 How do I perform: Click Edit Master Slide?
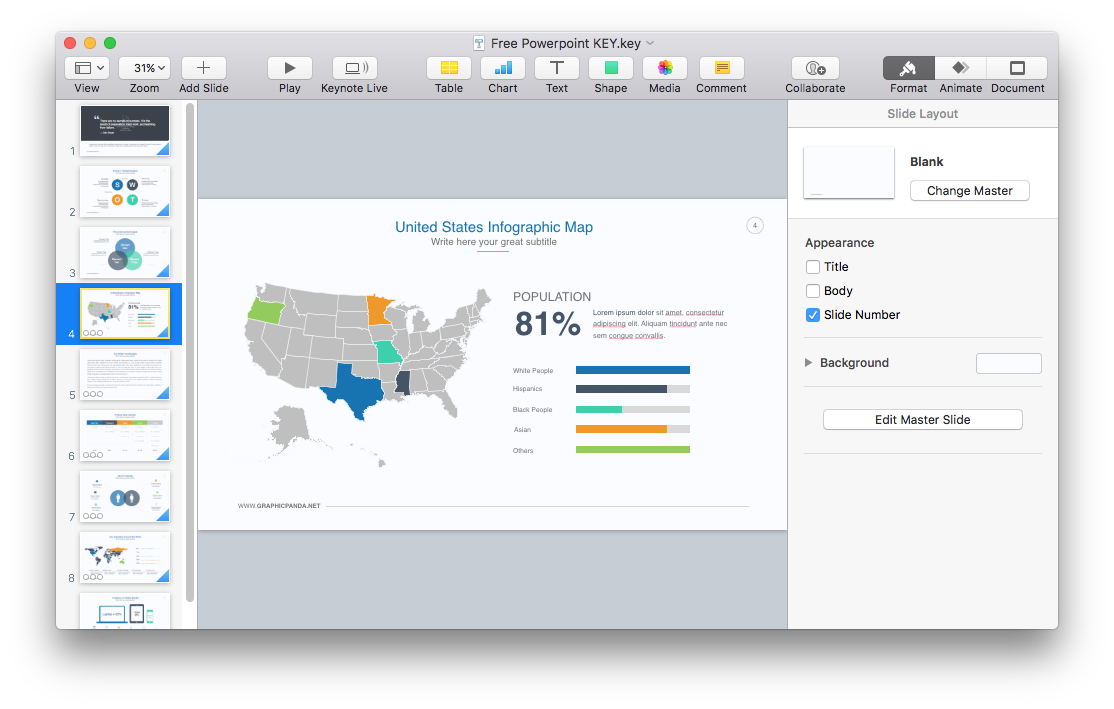(x=922, y=419)
